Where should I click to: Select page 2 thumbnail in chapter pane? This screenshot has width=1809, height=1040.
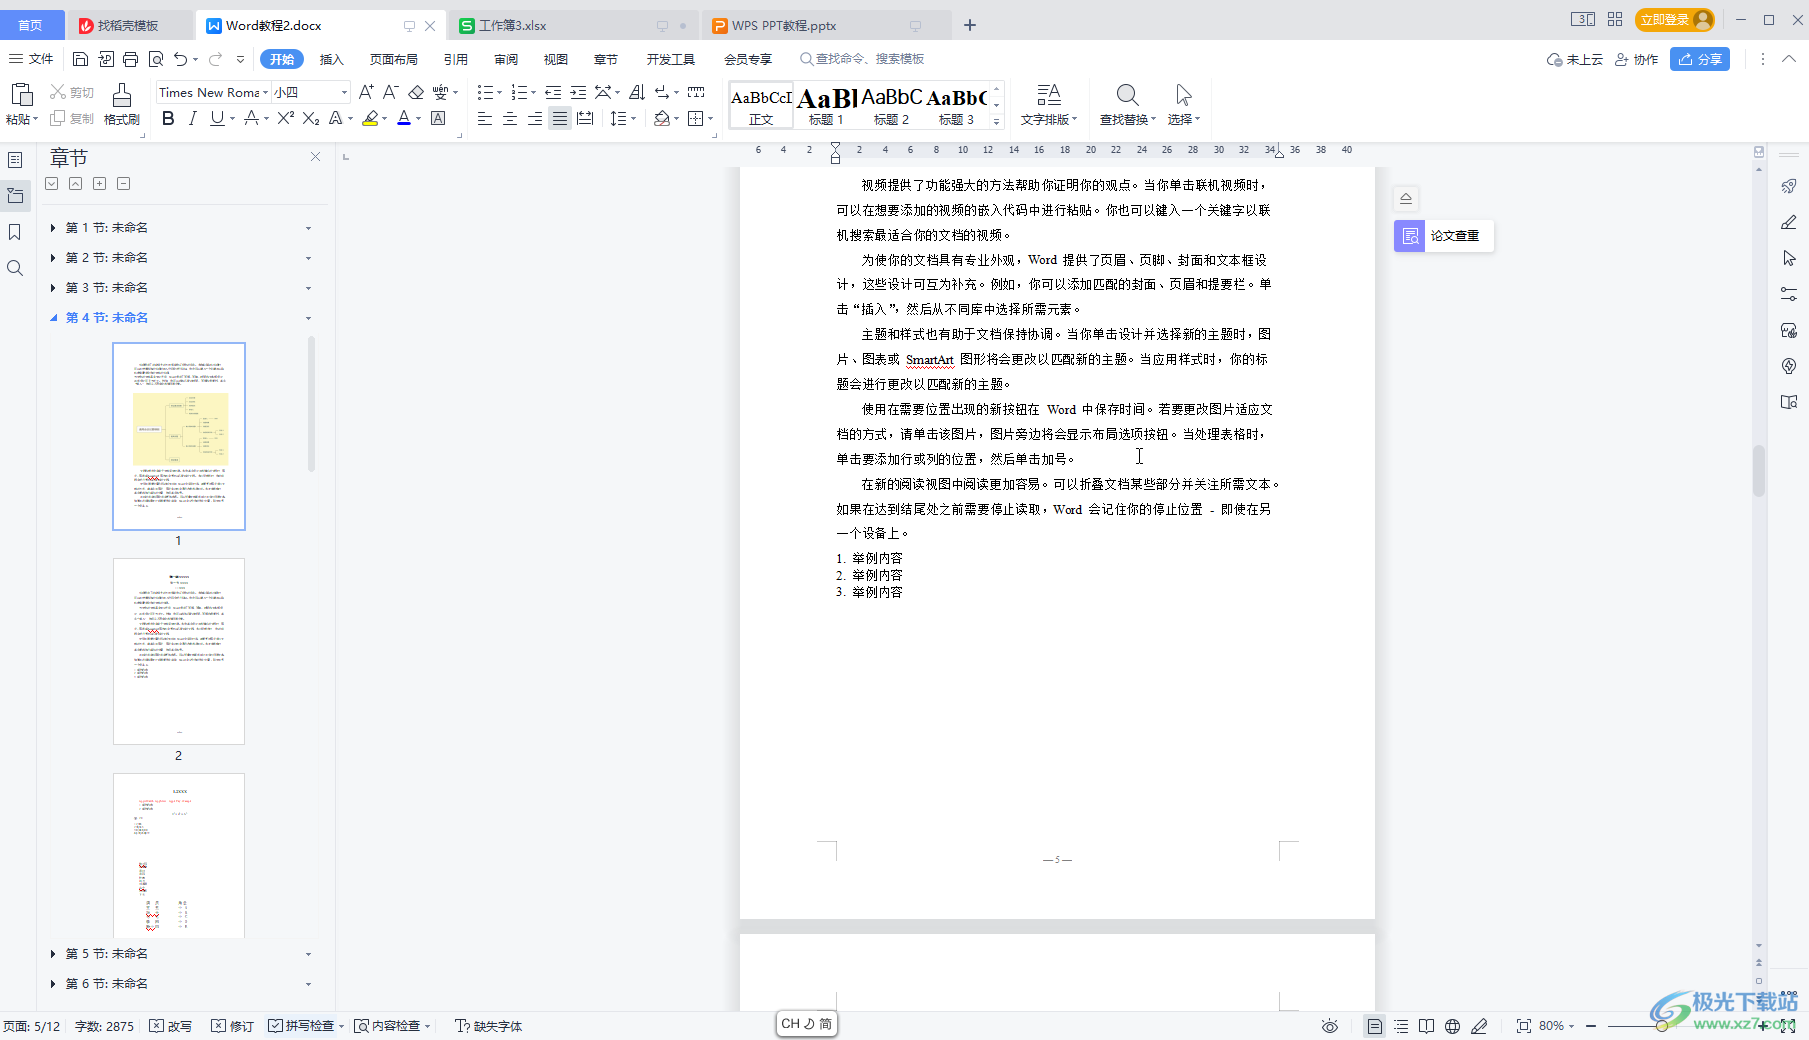click(179, 651)
